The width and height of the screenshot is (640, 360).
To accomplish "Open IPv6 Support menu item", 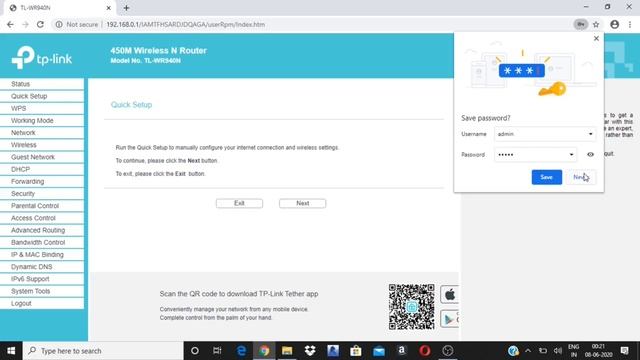I will coord(42,279).
